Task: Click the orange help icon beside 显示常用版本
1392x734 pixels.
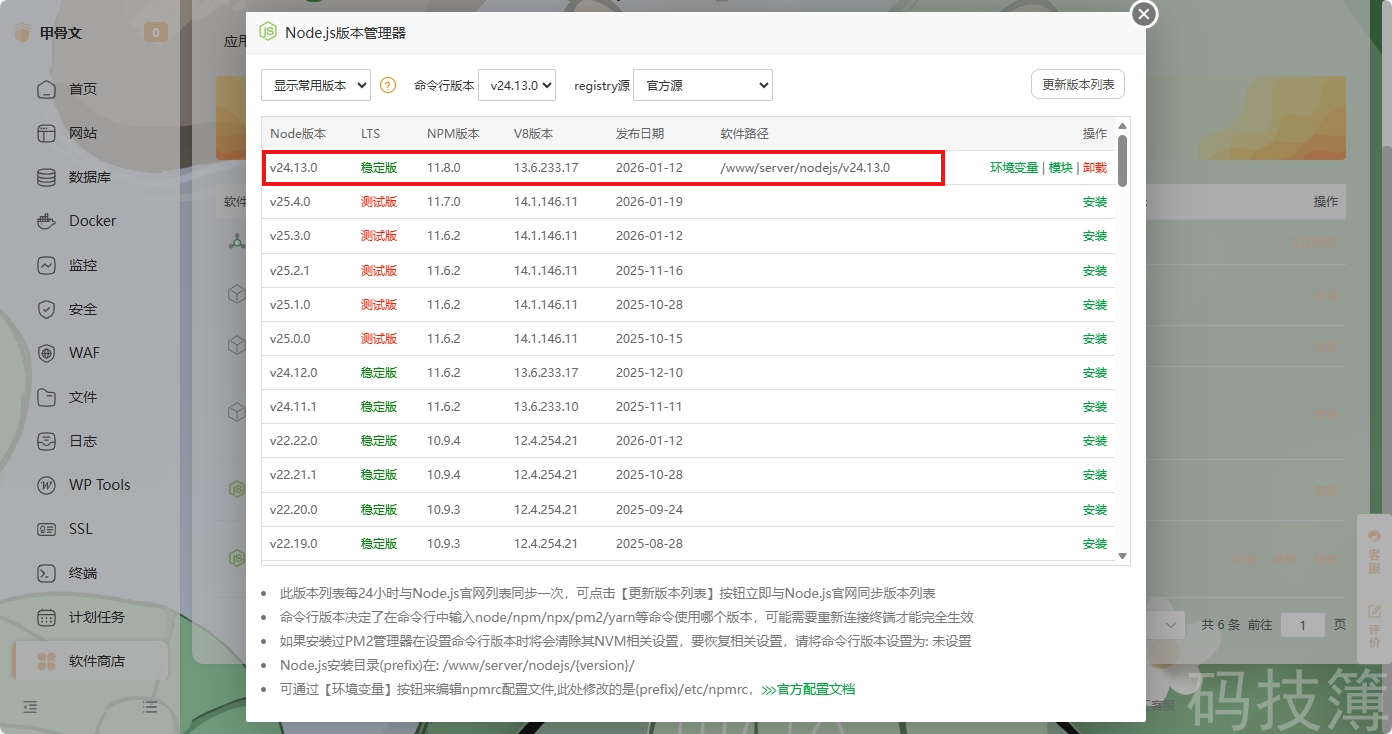Action: 388,85
